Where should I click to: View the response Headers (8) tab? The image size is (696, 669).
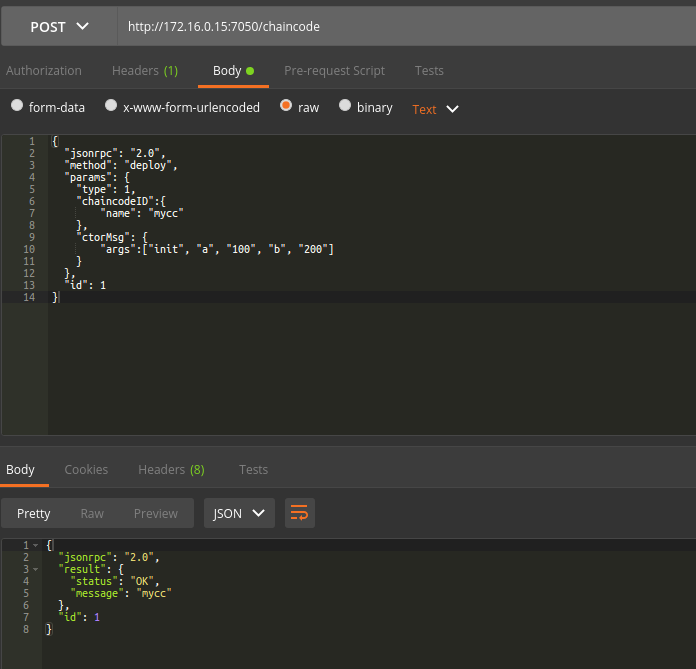(x=171, y=470)
